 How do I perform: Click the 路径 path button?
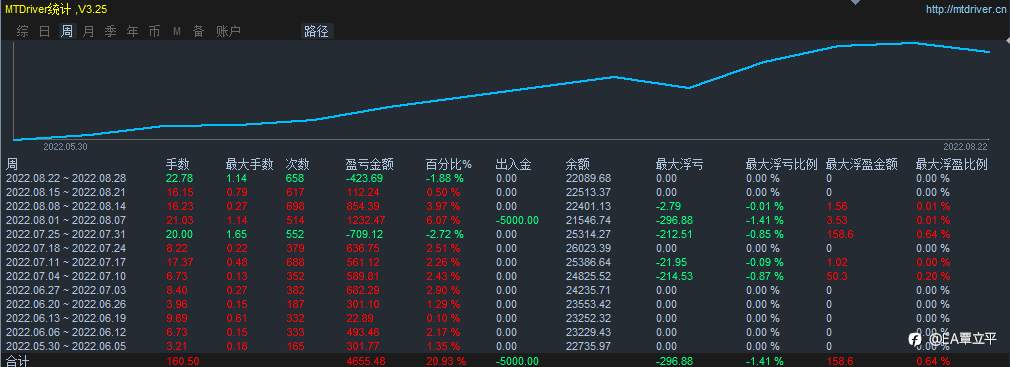coord(317,32)
